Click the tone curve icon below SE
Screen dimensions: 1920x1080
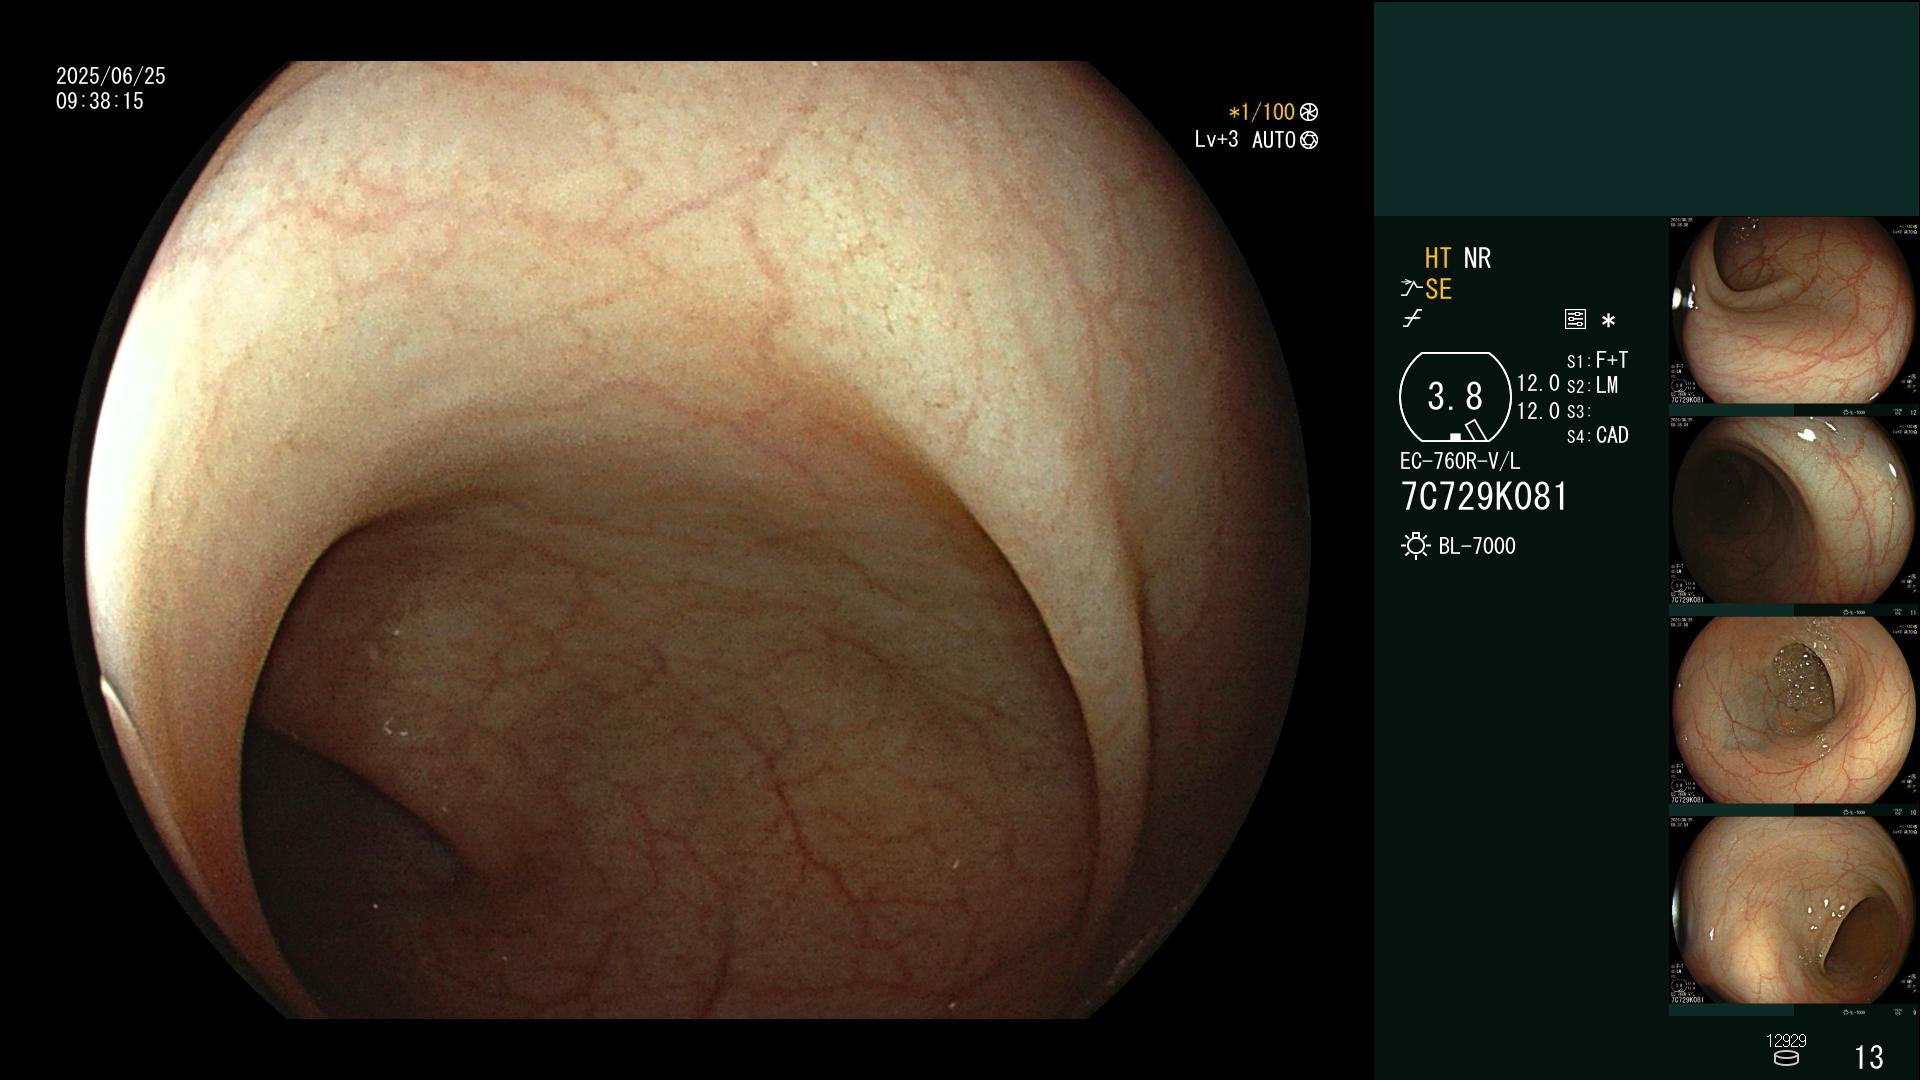pos(1412,319)
